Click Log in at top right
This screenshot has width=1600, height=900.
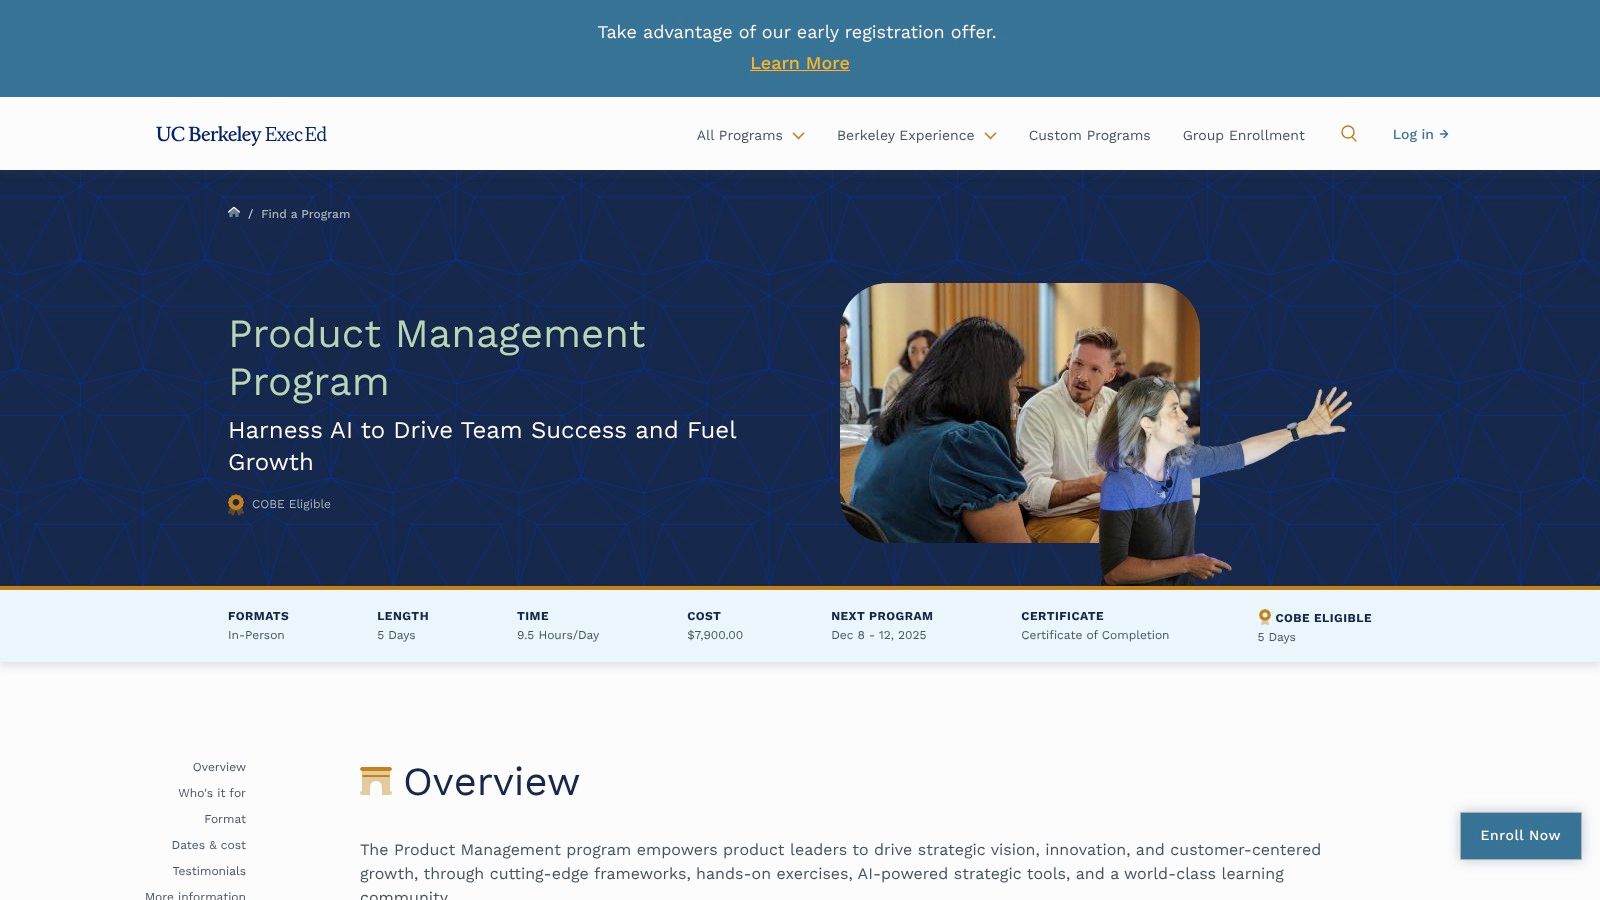coord(1413,134)
